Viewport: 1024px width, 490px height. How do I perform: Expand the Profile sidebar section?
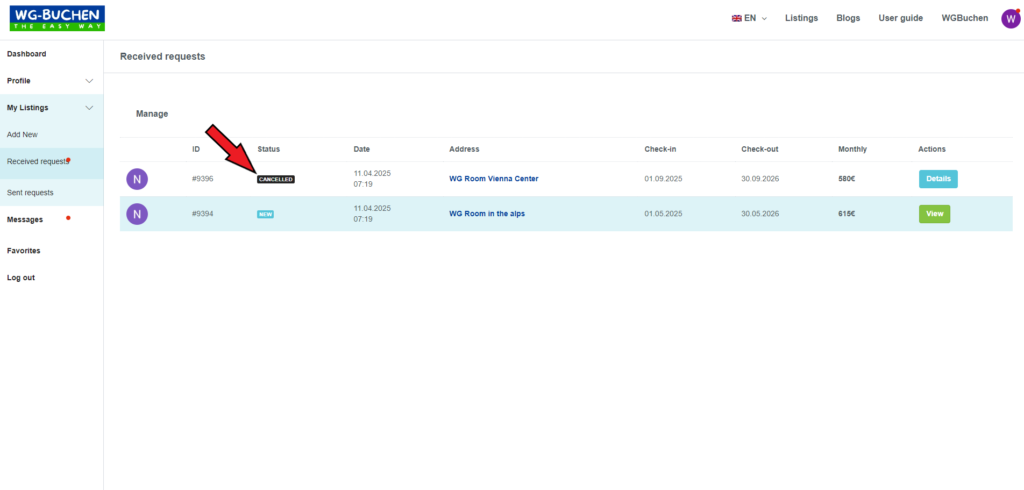pos(52,81)
